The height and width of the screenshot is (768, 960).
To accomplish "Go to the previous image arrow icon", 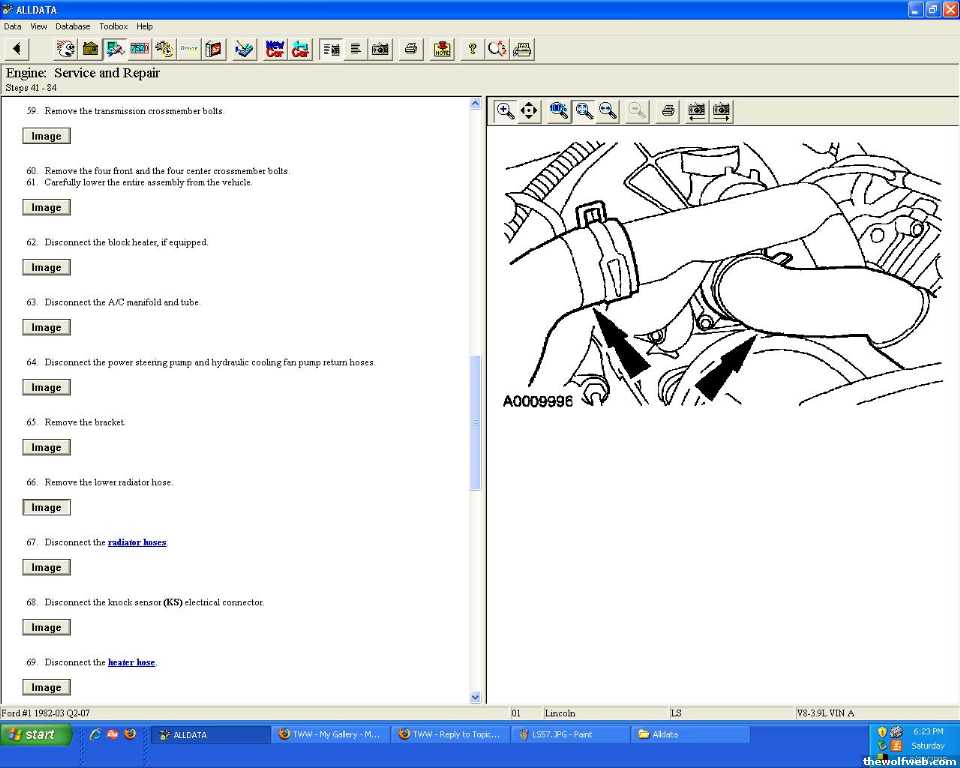I will tap(696, 111).
